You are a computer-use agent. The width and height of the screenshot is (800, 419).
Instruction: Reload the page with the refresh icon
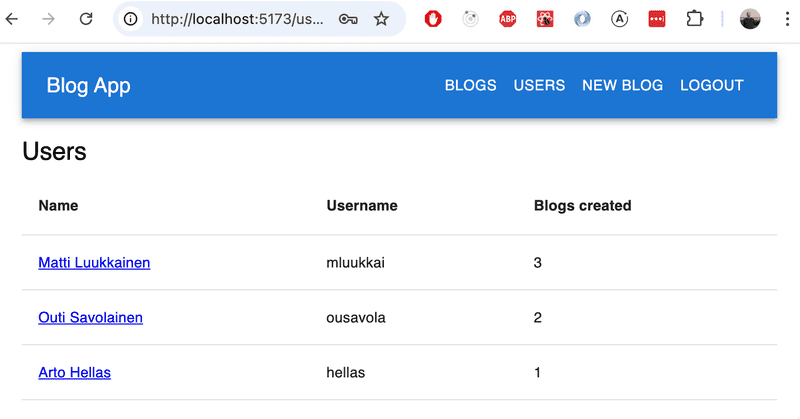tap(86, 19)
